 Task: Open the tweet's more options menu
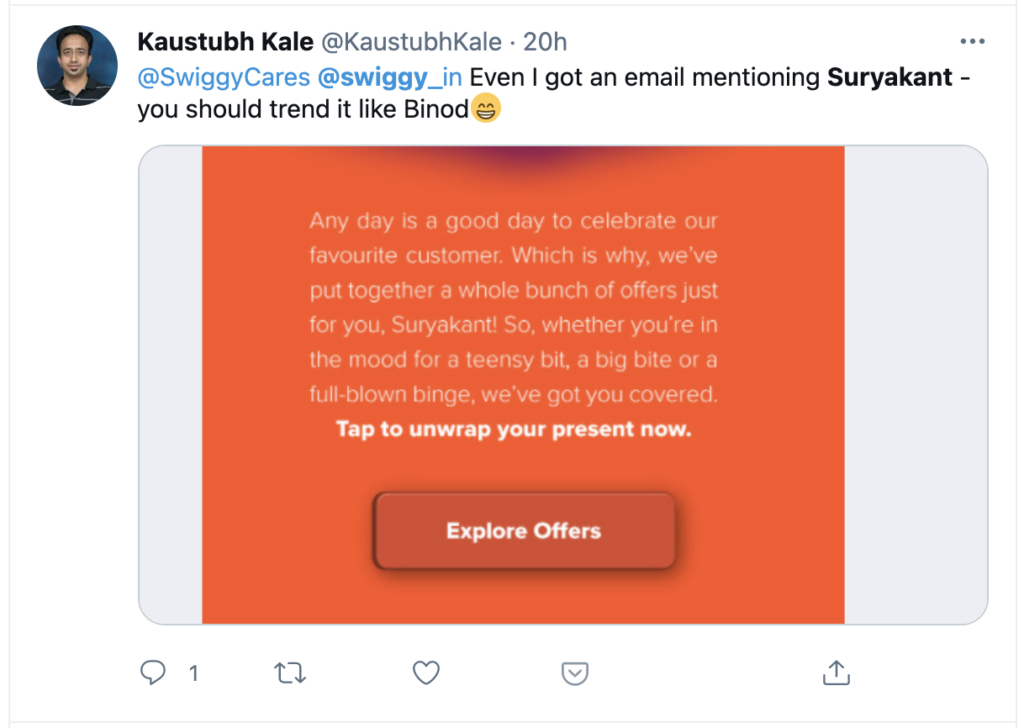click(972, 42)
